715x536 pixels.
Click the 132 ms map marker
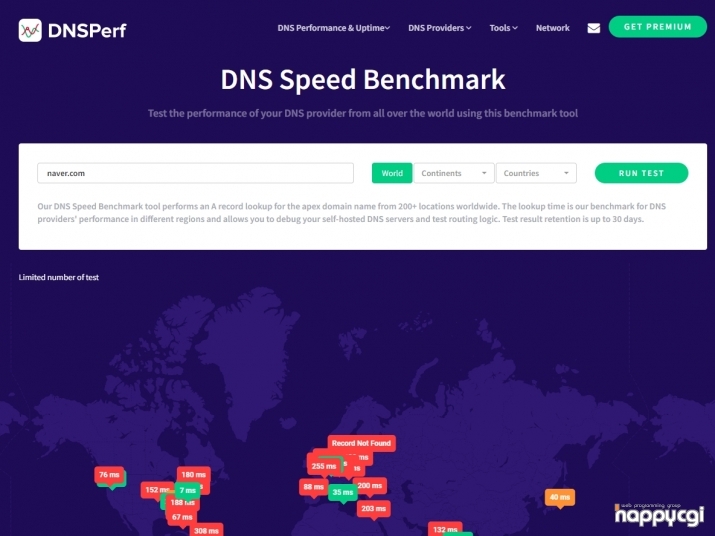445,529
